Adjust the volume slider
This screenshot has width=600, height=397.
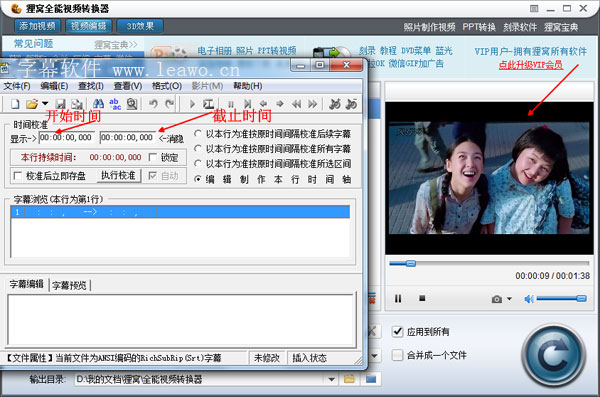[561, 298]
